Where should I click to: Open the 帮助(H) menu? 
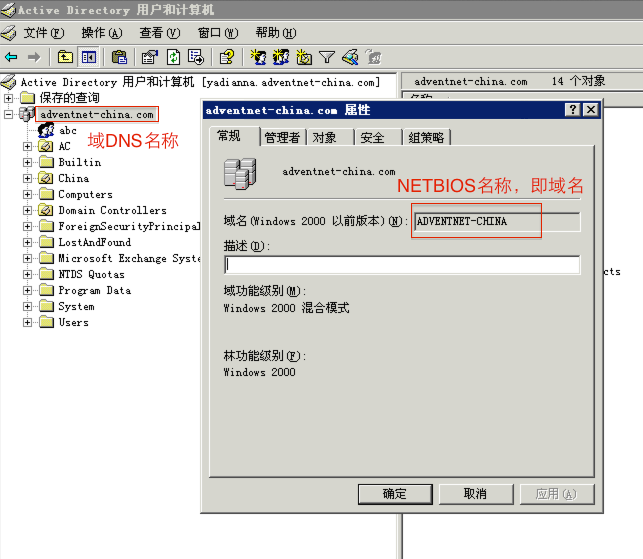(276, 33)
